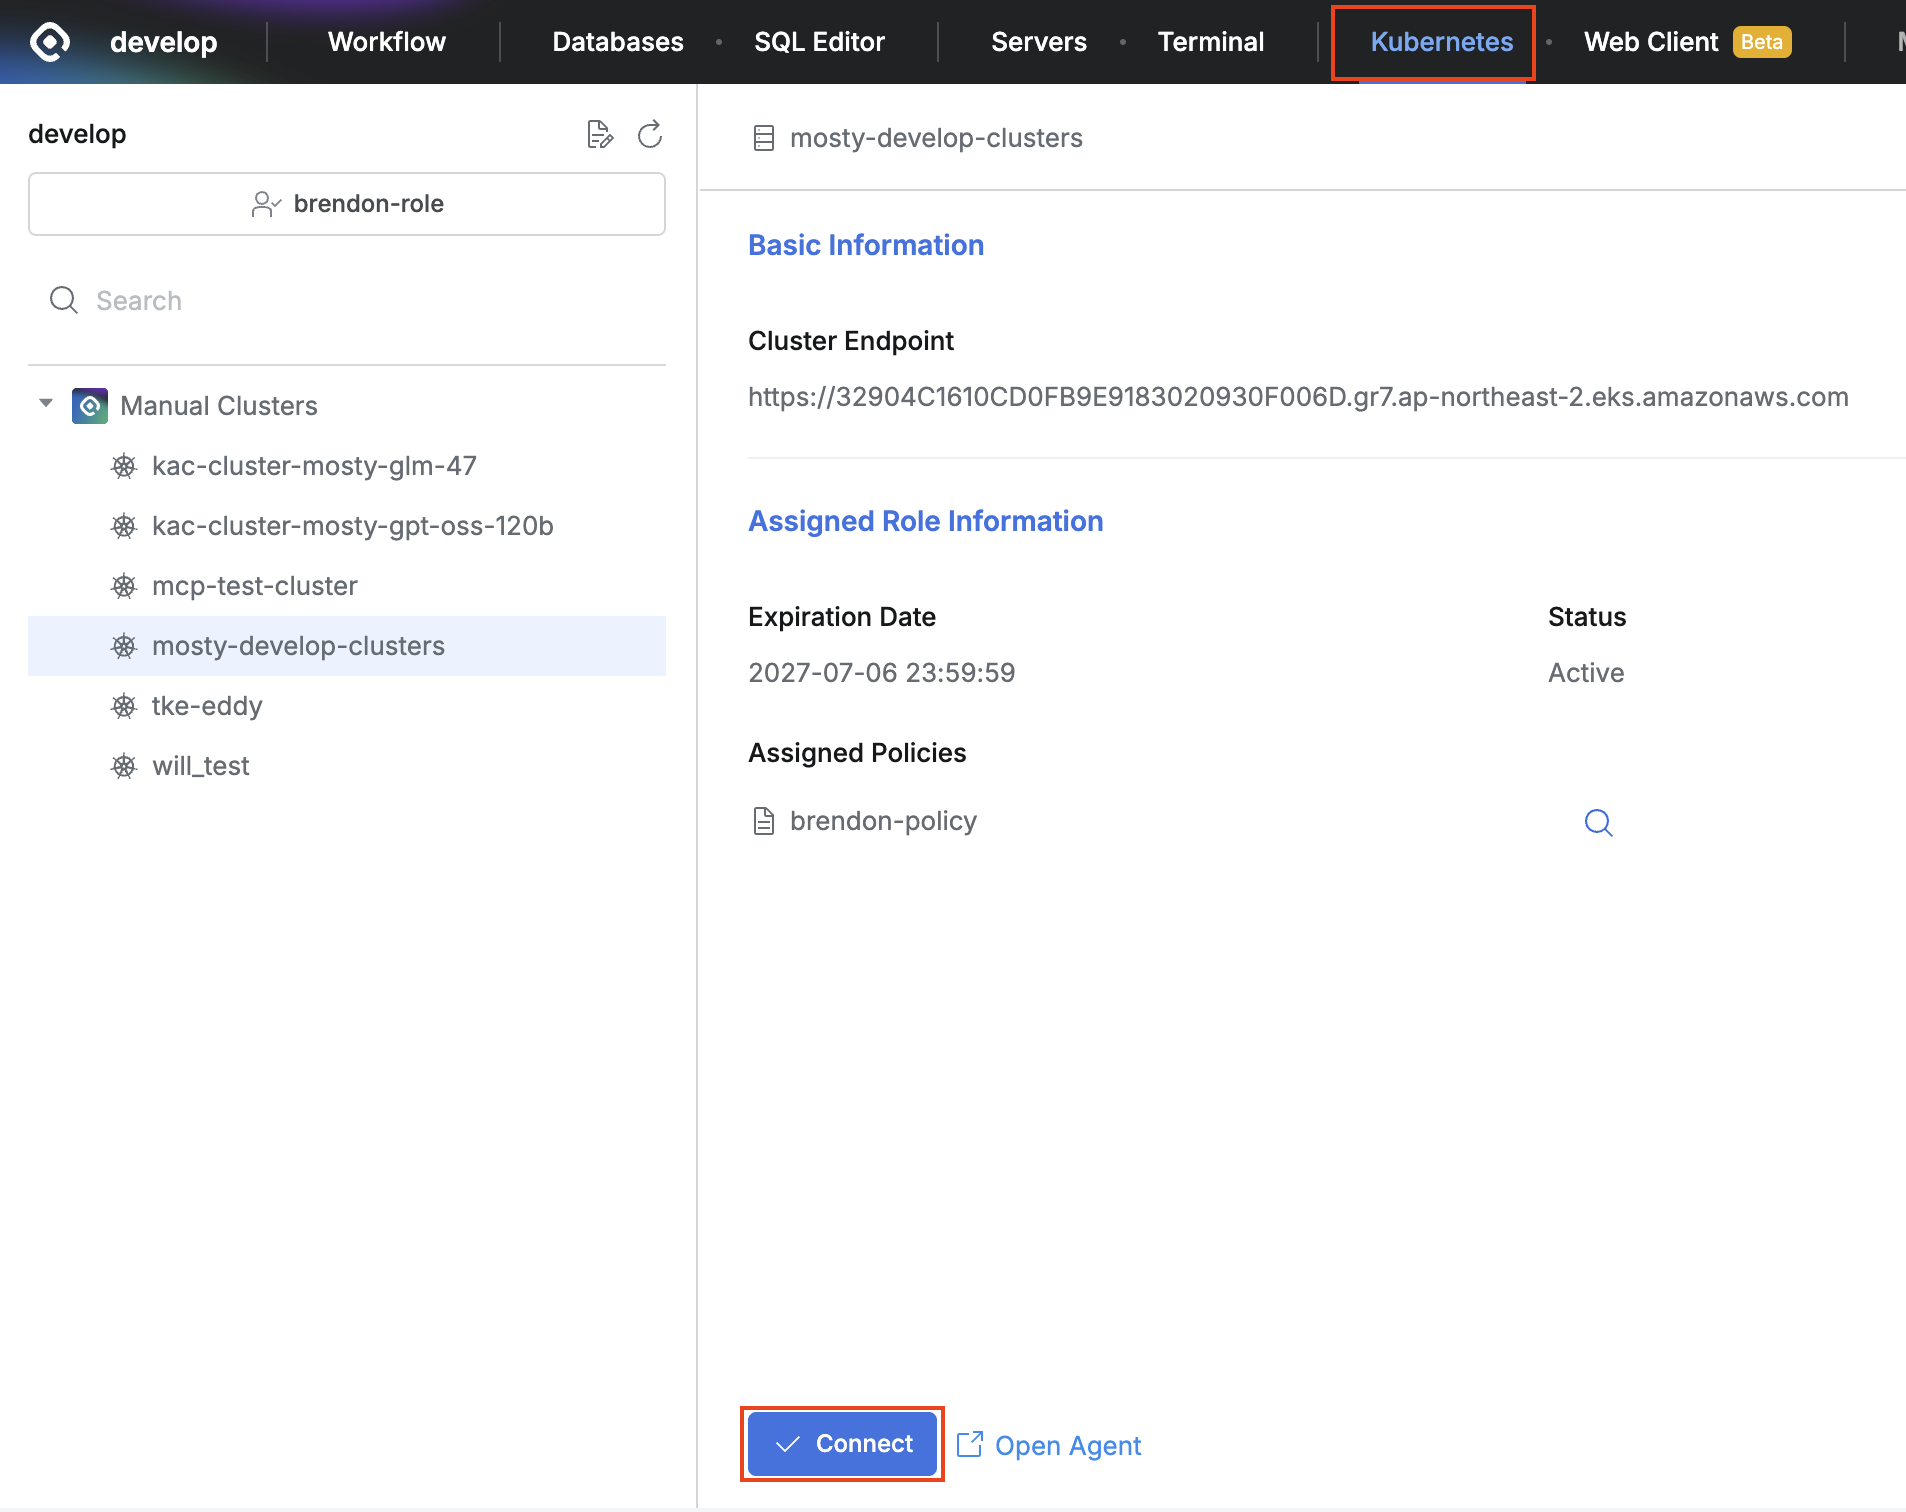Image resolution: width=1906 pixels, height=1512 pixels.
Task: Select mcp-test-cluster in the list
Action: pyautogui.click(x=347, y=586)
